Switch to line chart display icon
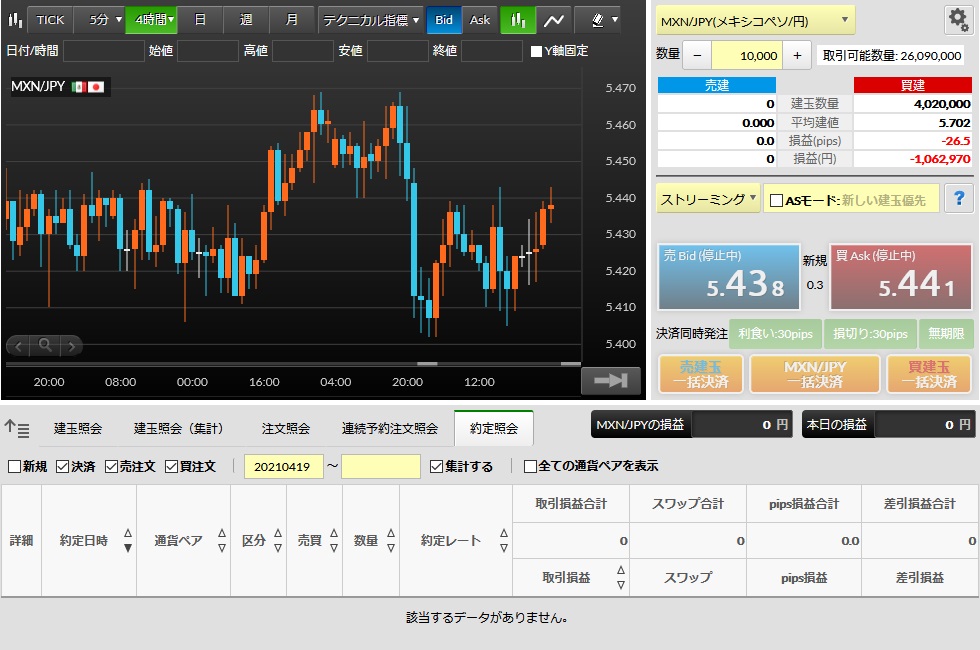980x650 pixels. click(x=553, y=20)
